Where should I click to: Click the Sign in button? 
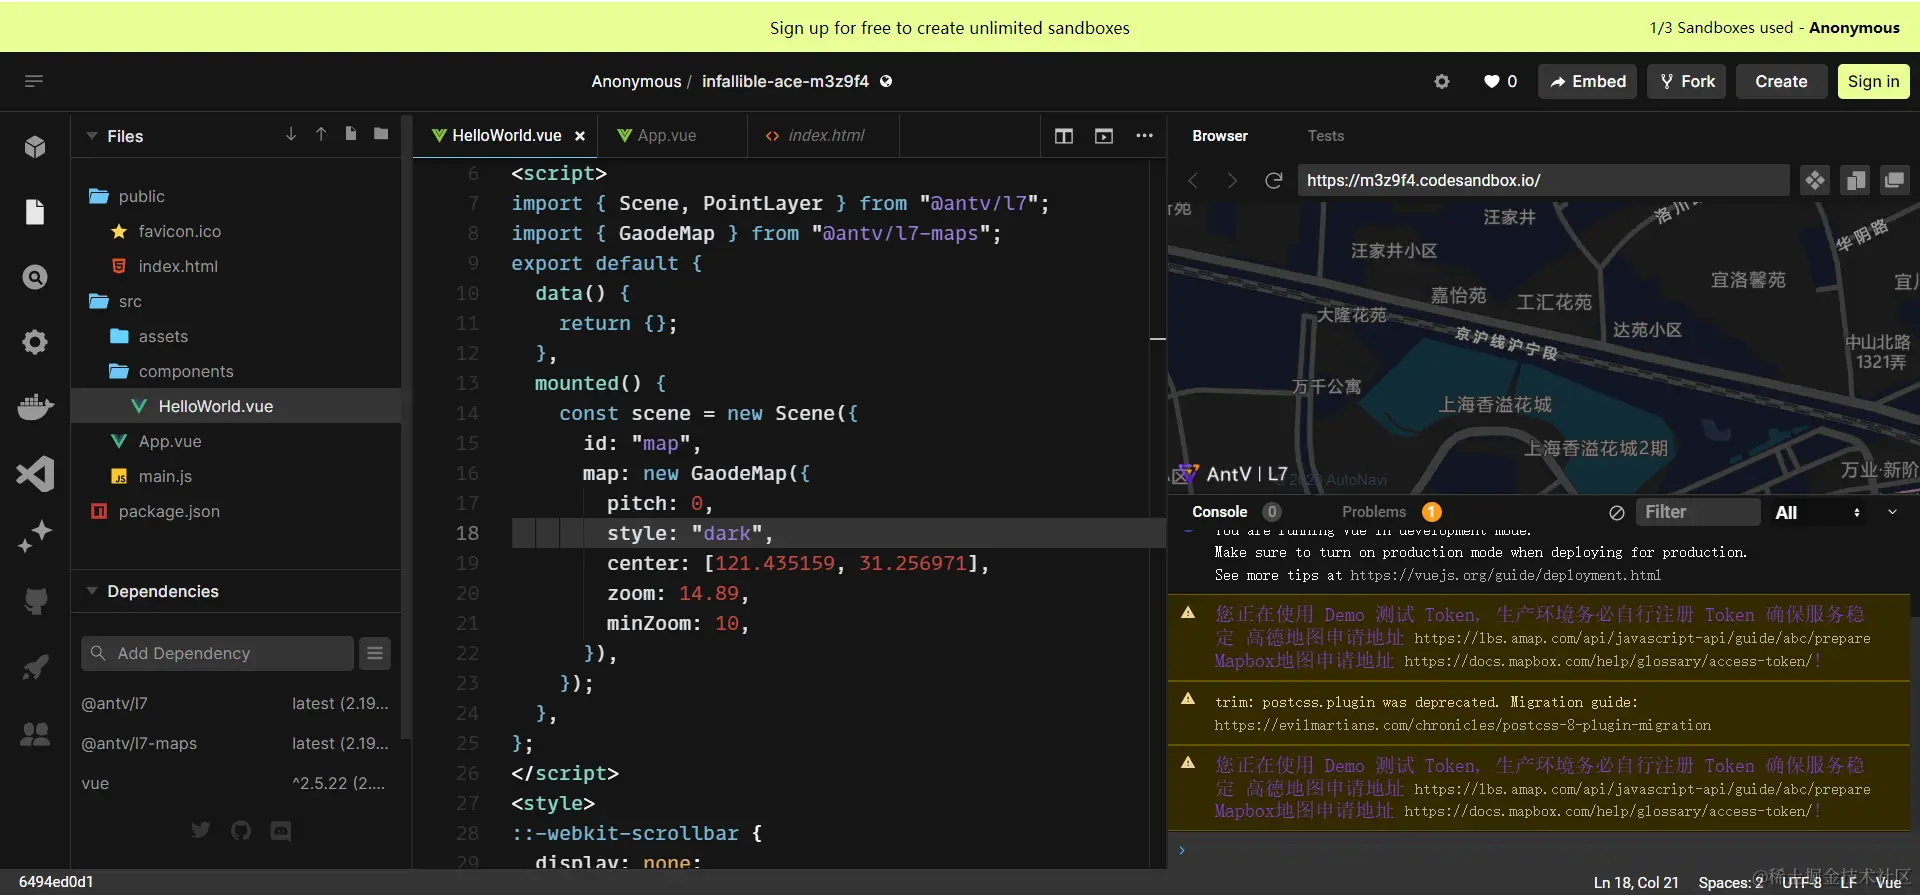pyautogui.click(x=1874, y=82)
